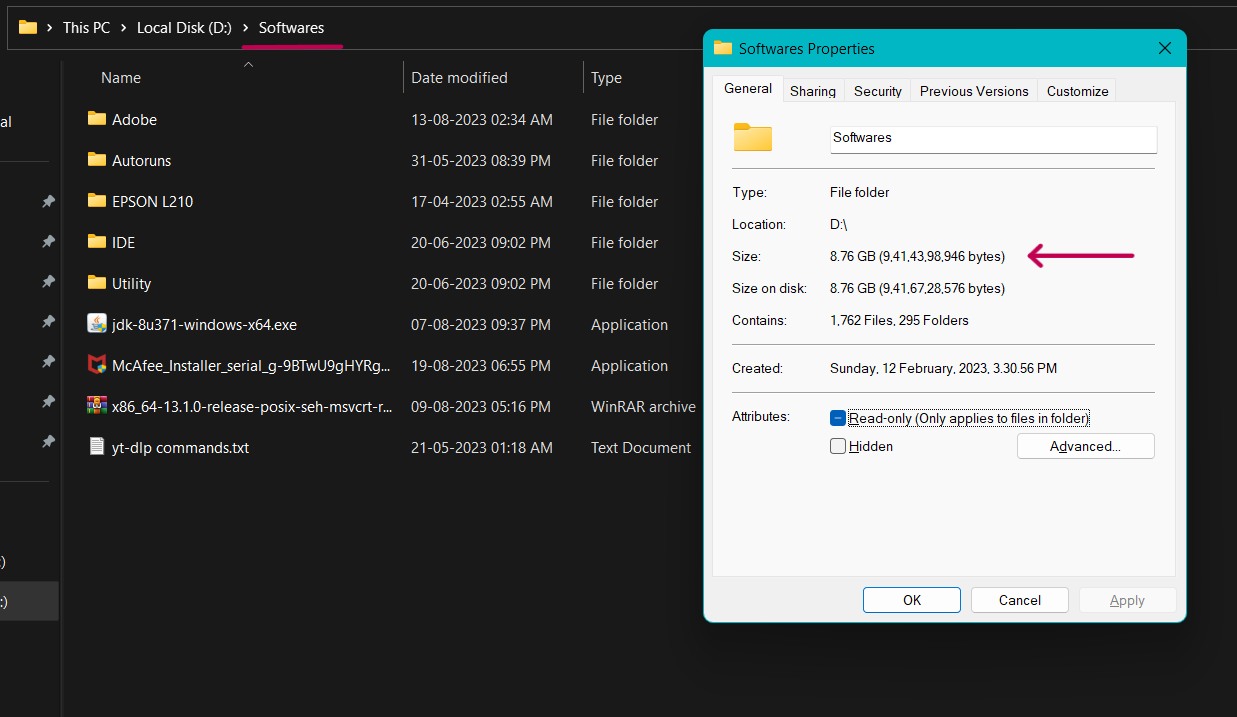Select the McAfee Installer application icon
This screenshot has width=1237, height=717.
98,365
